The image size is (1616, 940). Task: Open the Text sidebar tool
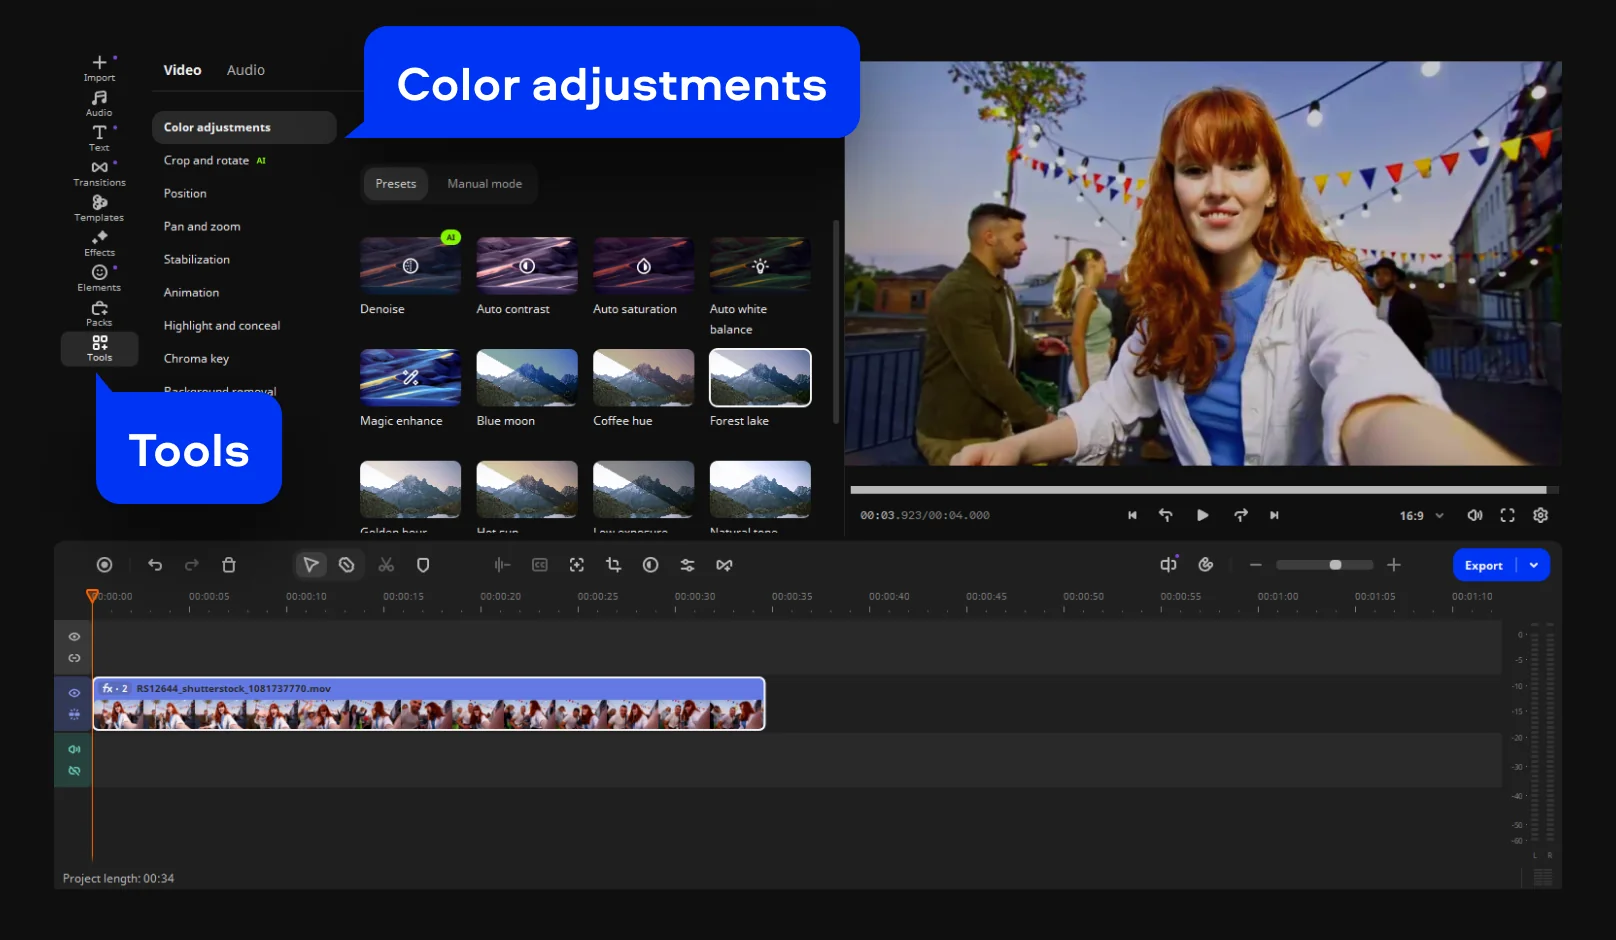pyautogui.click(x=99, y=138)
